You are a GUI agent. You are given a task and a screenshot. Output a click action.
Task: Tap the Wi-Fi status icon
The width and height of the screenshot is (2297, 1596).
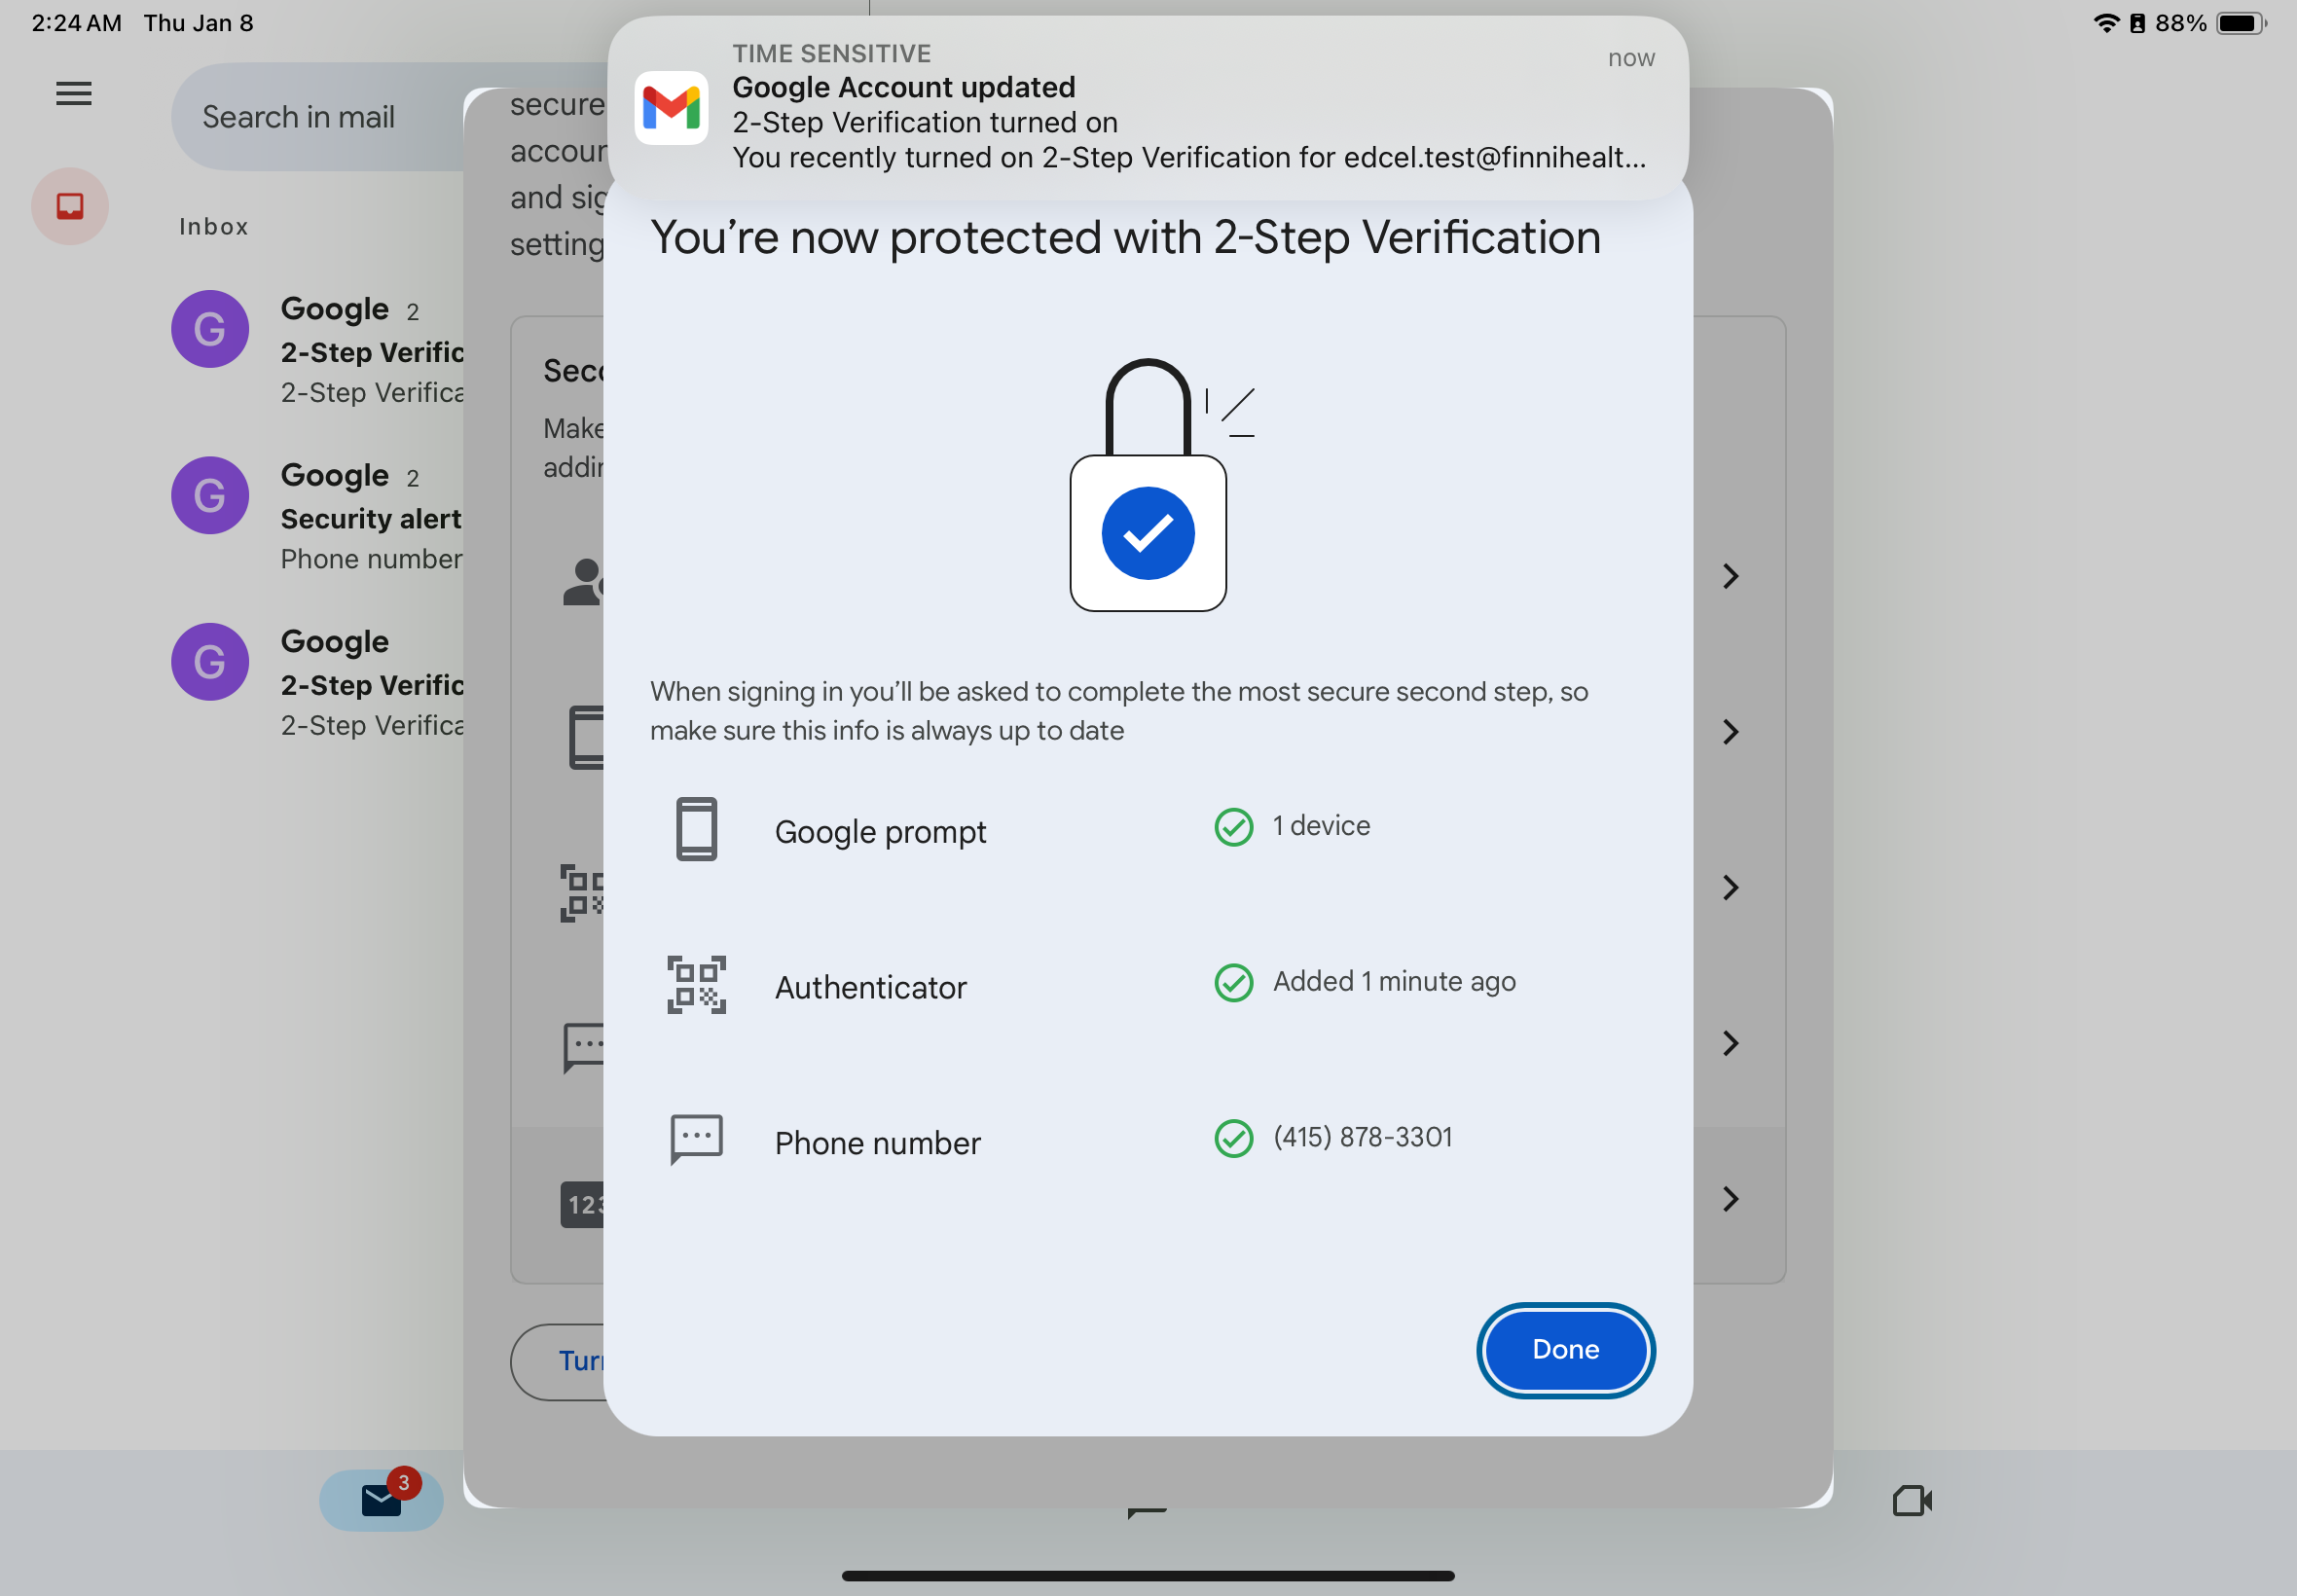pyautogui.click(x=2107, y=23)
